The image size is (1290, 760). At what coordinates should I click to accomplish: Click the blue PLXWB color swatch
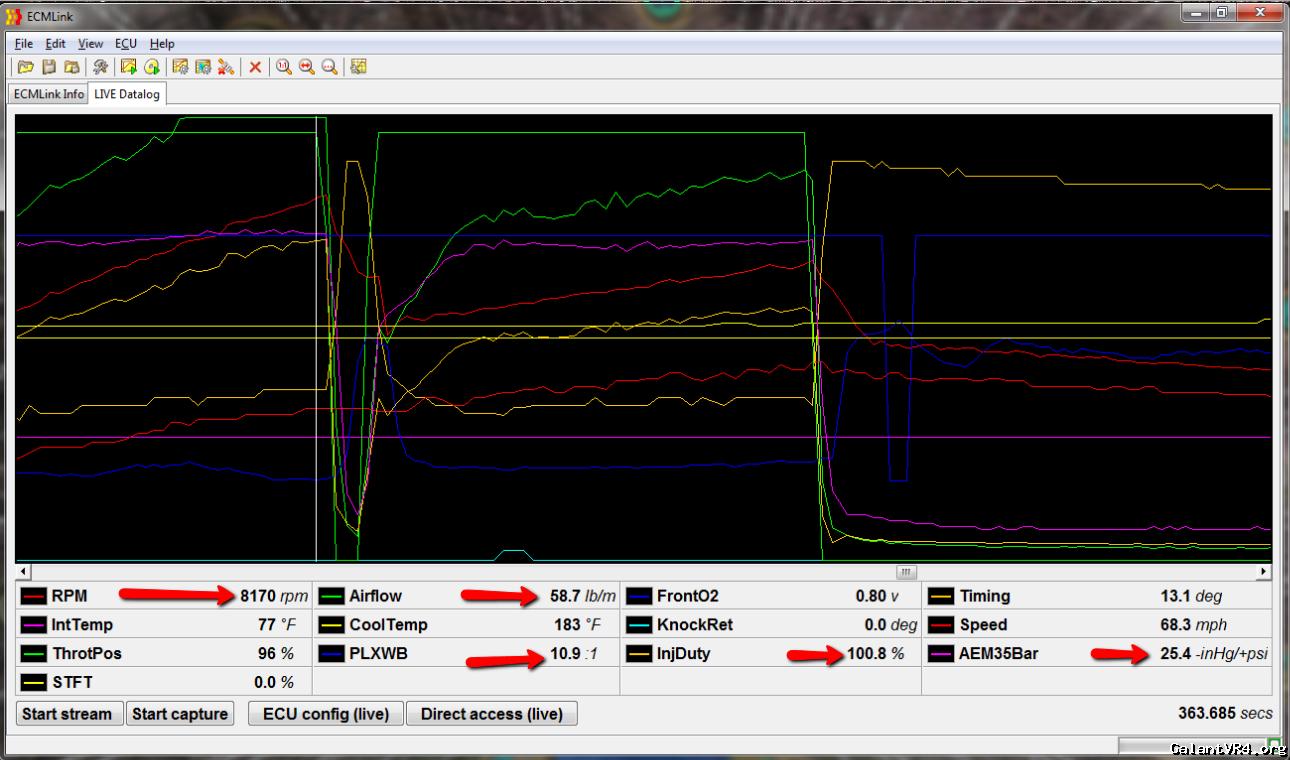(332, 654)
